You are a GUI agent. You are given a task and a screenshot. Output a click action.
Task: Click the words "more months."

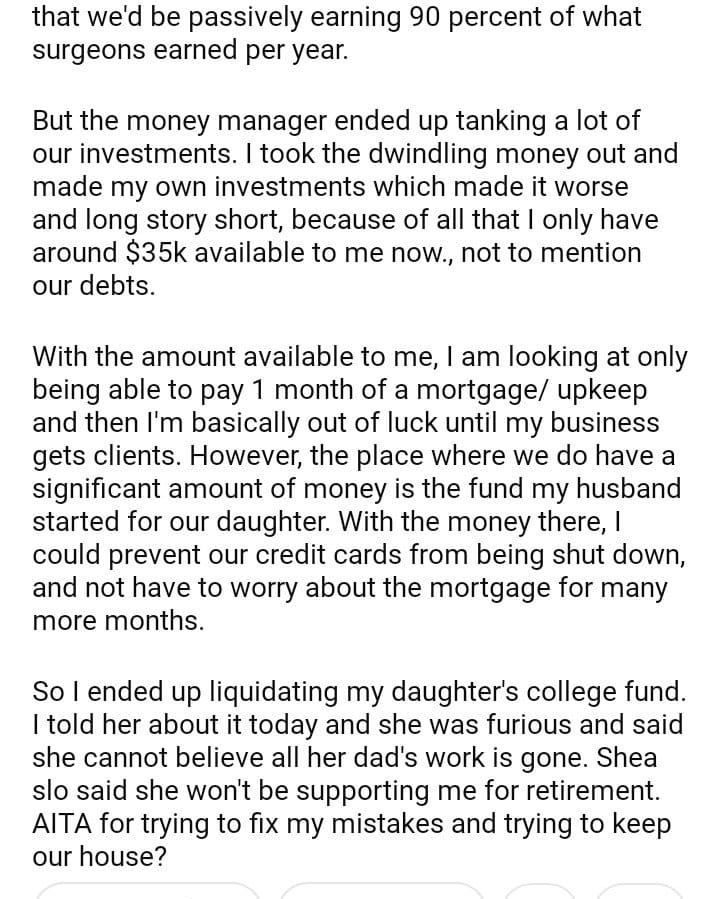(x=118, y=620)
